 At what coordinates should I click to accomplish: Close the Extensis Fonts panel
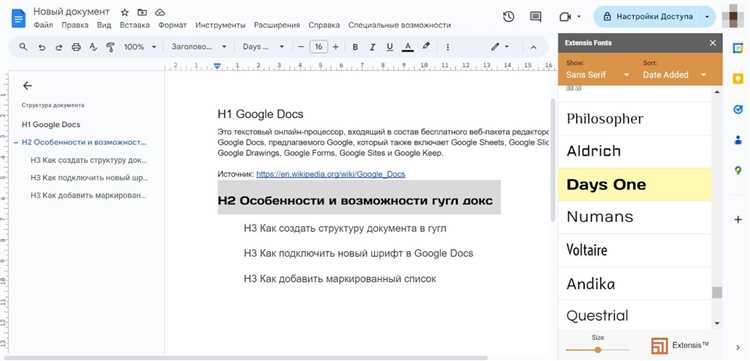point(713,43)
